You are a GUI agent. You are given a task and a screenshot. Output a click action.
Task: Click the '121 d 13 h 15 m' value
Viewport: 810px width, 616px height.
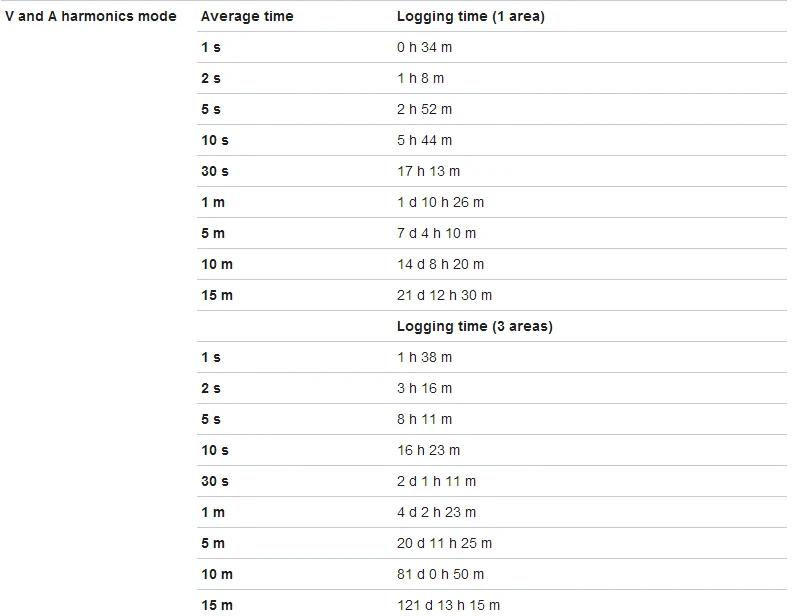pos(448,606)
